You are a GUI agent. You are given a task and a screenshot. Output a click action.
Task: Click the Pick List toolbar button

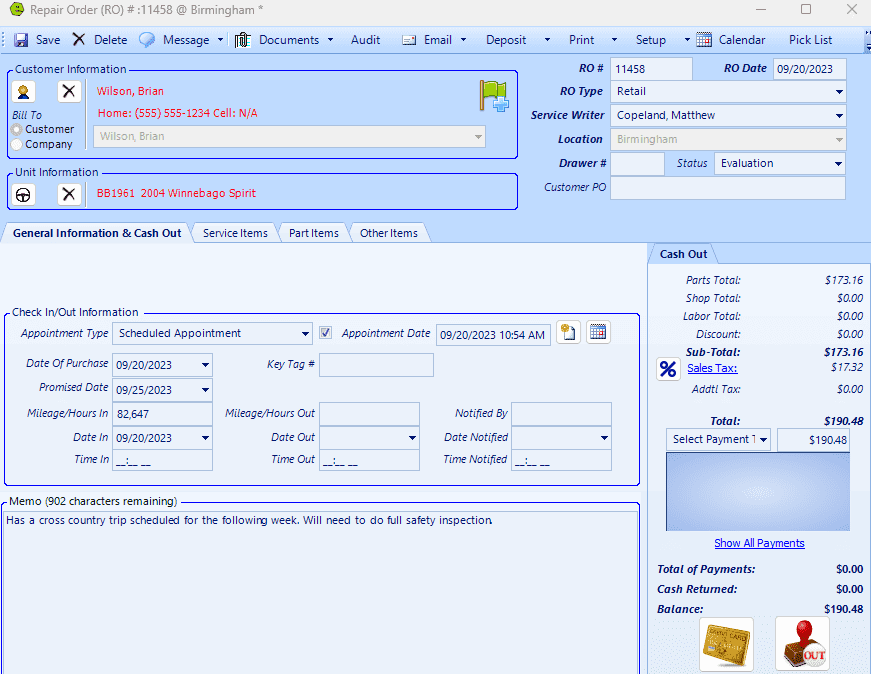(x=810, y=40)
